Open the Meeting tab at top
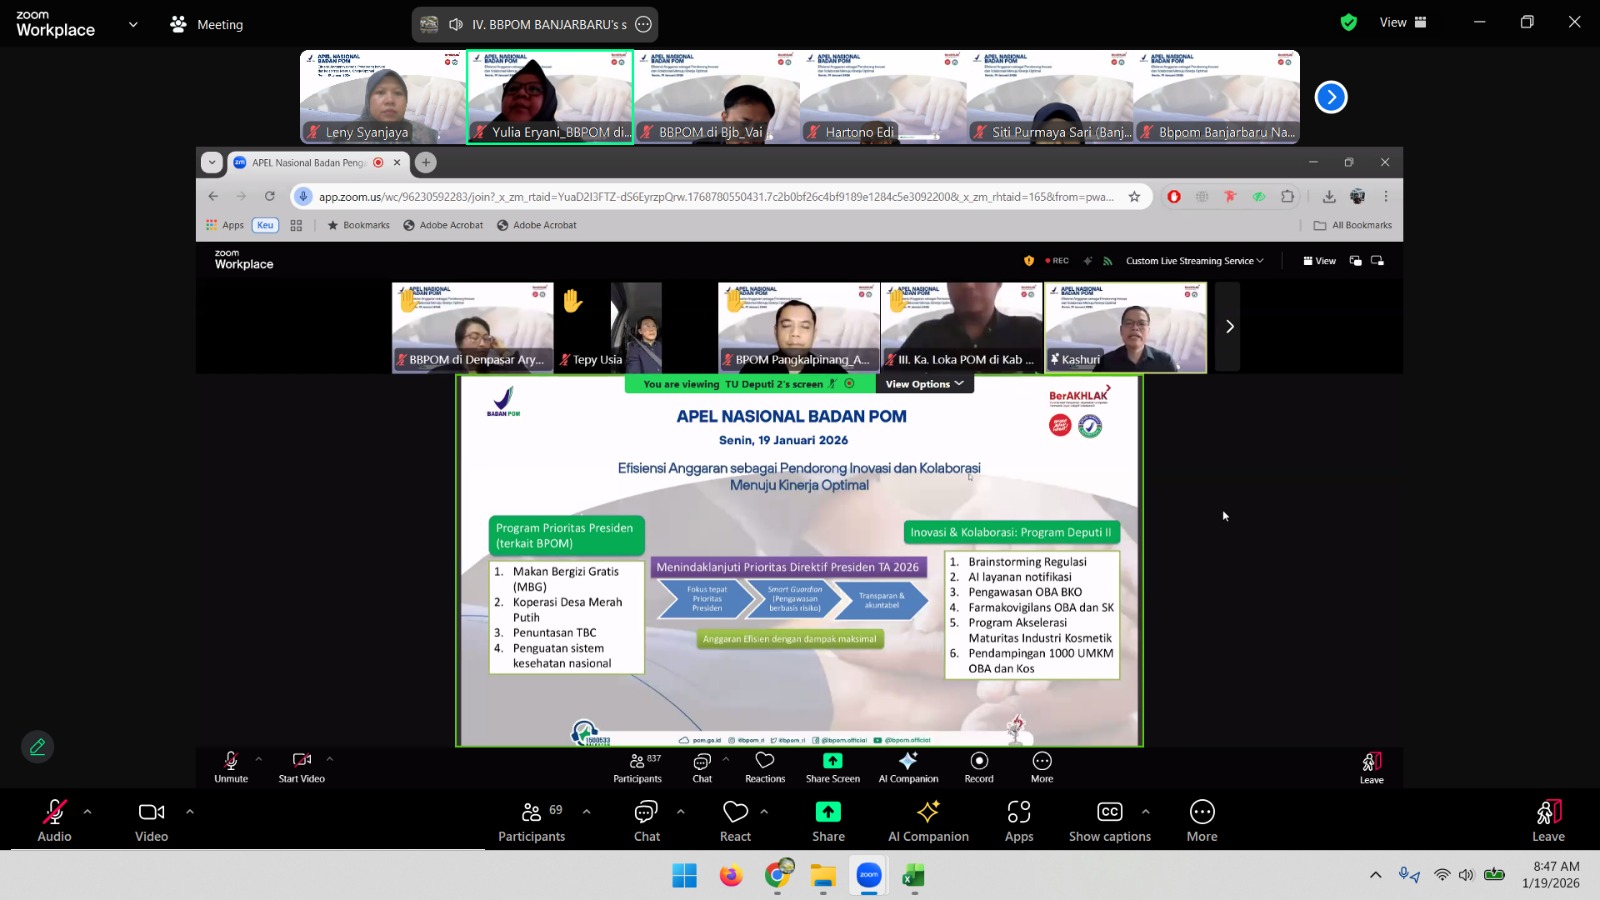Image resolution: width=1600 pixels, height=900 pixels. 207,24
